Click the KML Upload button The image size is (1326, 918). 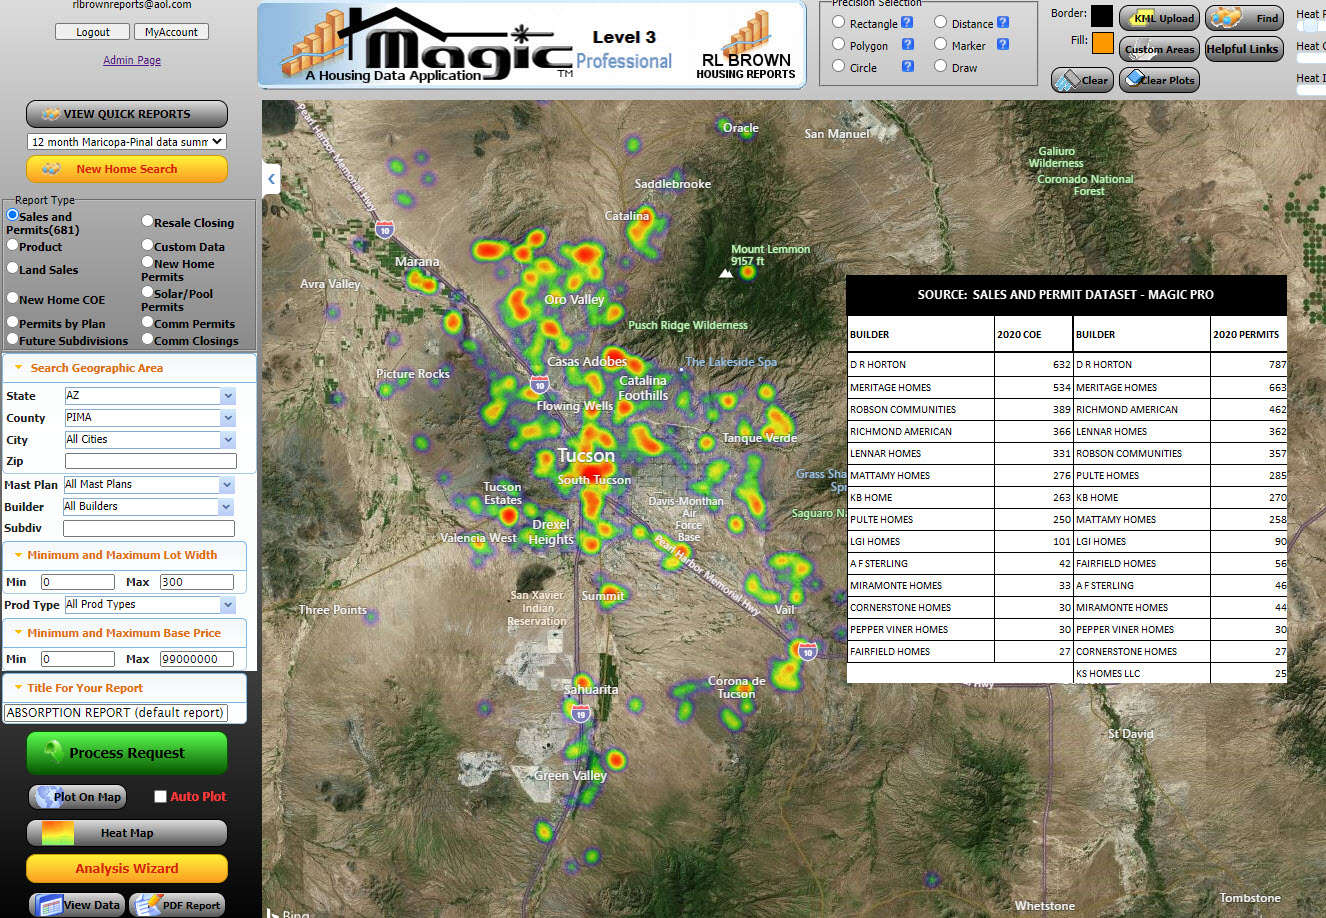[1159, 18]
